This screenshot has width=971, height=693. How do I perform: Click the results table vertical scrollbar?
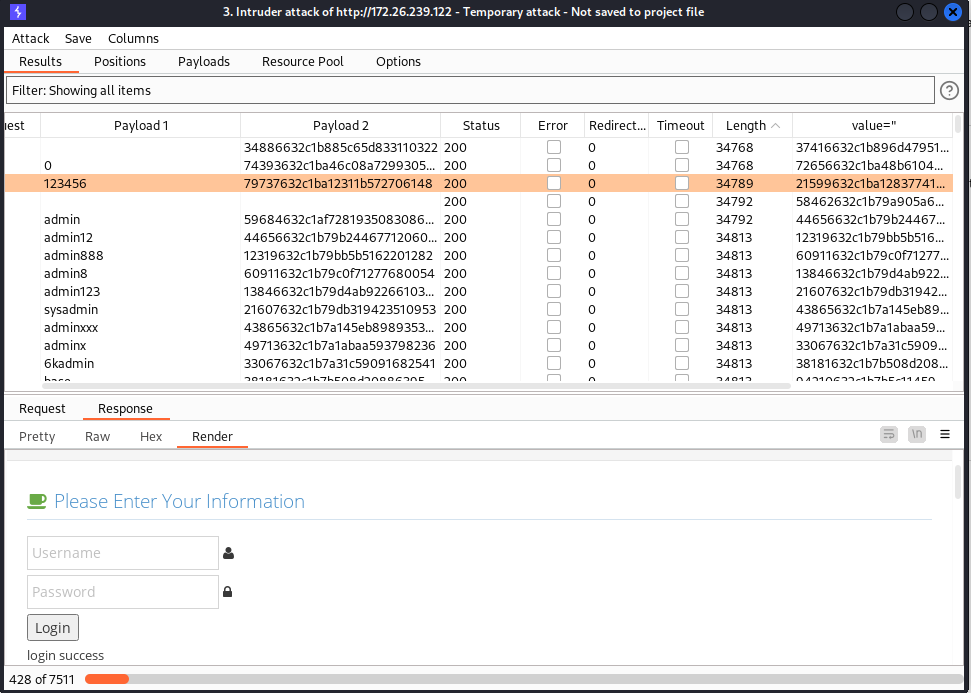point(959,124)
